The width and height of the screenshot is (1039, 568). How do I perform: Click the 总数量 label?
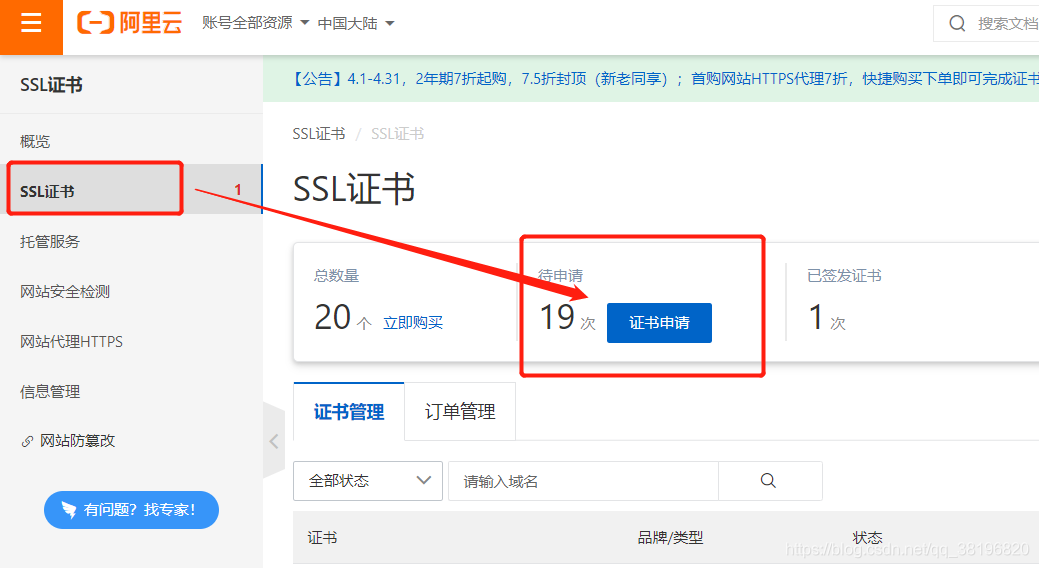[x=337, y=276]
